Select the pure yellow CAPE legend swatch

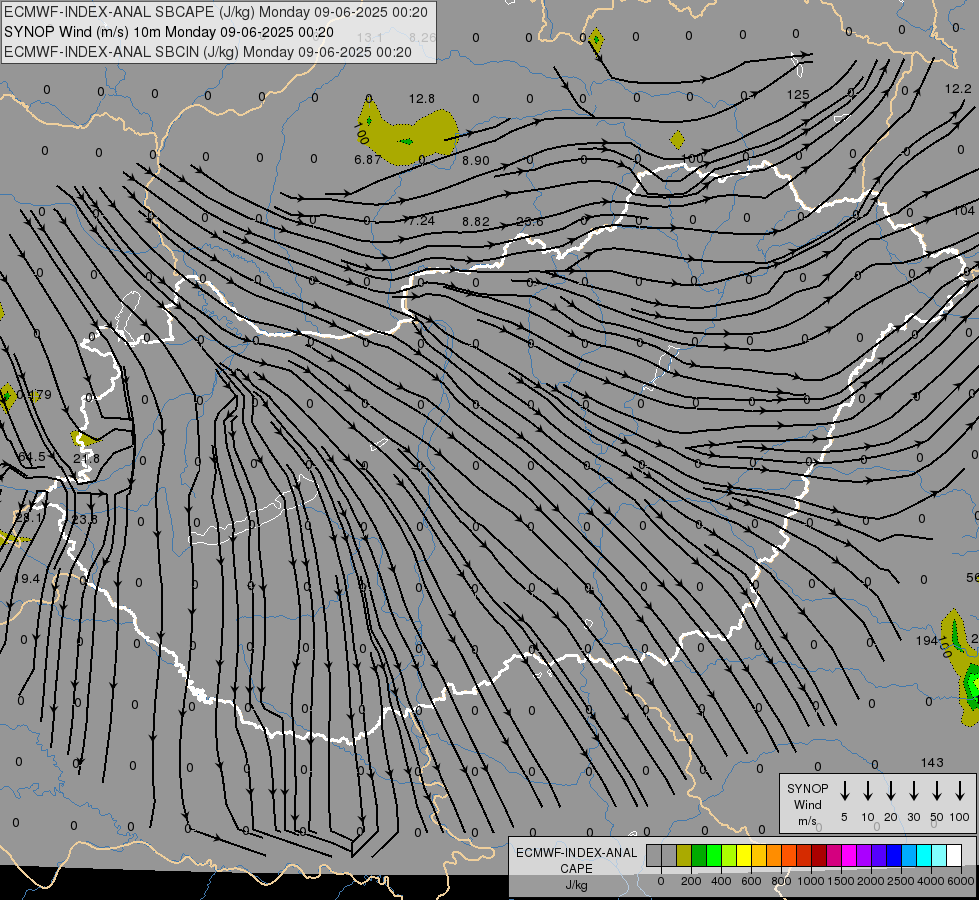(x=744, y=855)
